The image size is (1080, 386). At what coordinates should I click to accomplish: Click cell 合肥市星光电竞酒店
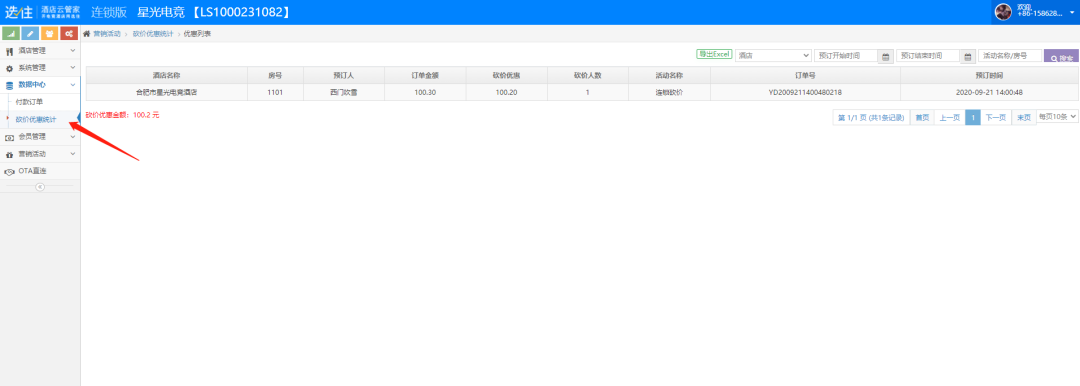pos(166,92)
